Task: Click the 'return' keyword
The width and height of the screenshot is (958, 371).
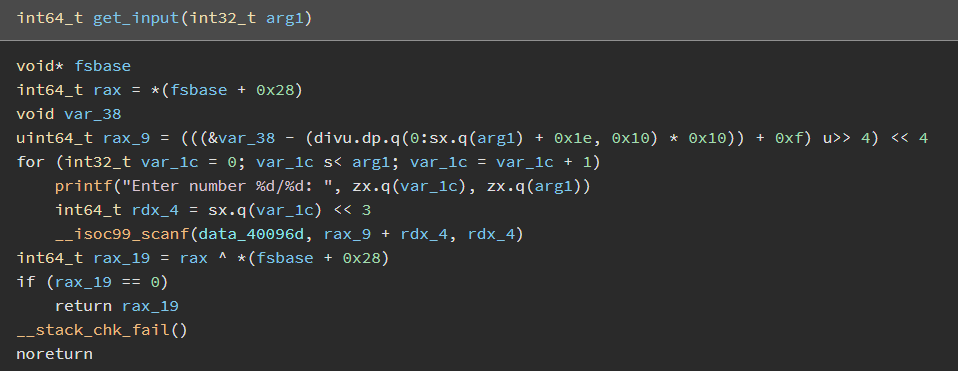Action: point(84,306)
